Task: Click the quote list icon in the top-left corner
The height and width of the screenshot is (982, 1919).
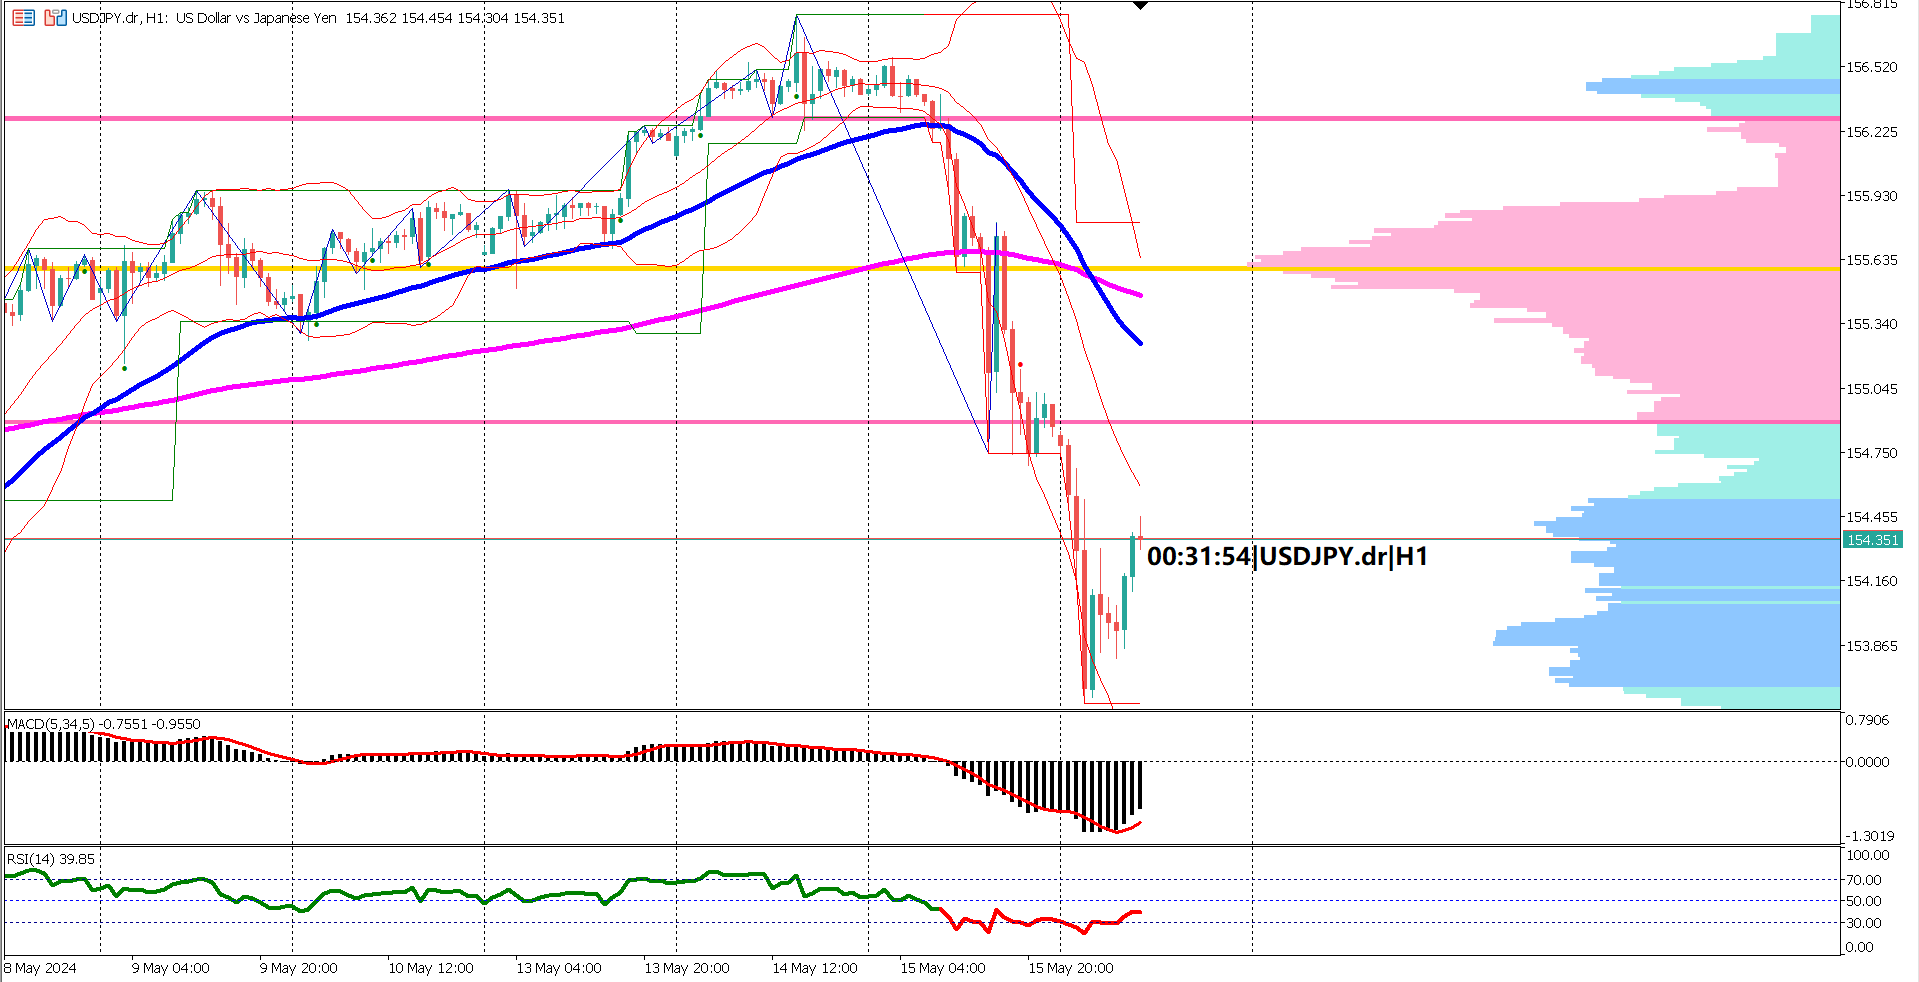Action: [23, 17]
